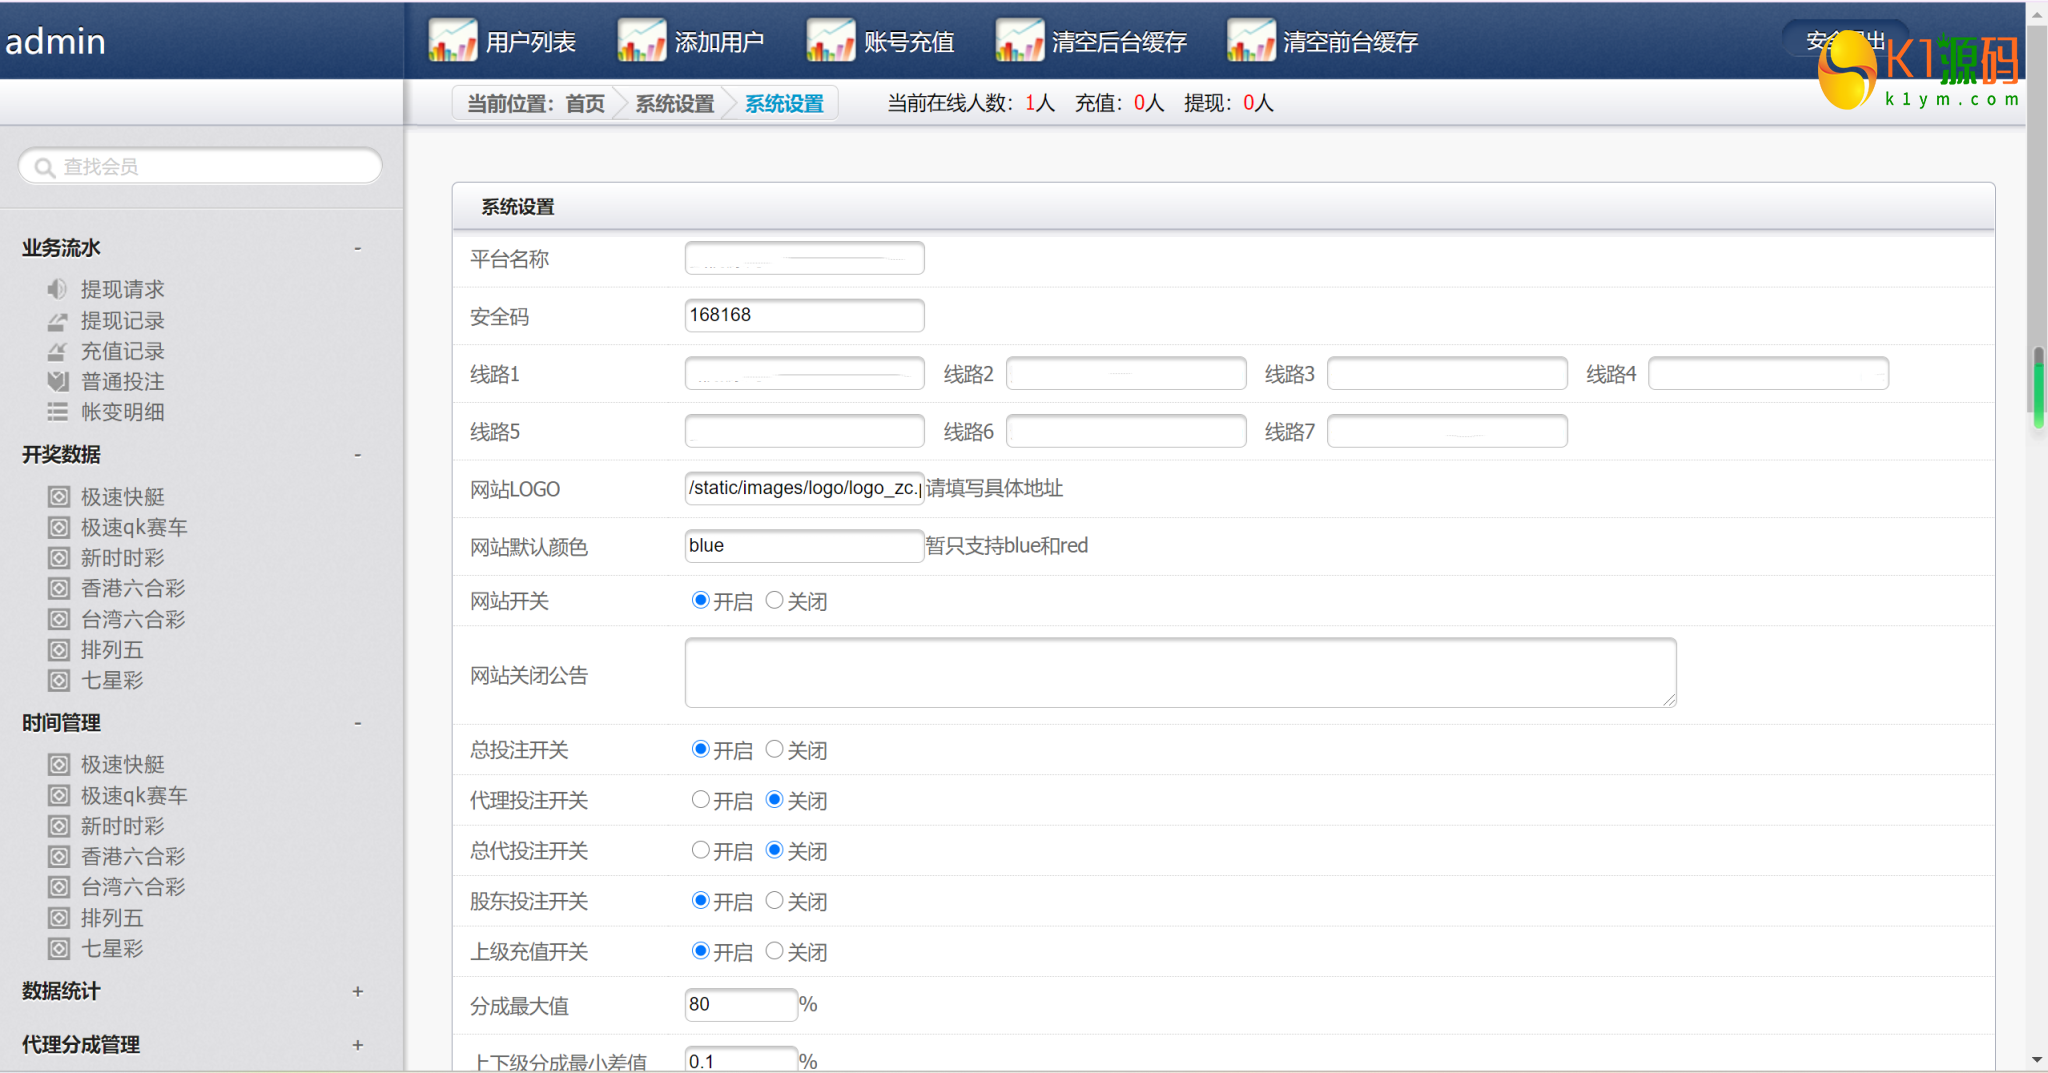
Task: Click the 清空后台缓存 chart icon
Action: coord(1019,41)
